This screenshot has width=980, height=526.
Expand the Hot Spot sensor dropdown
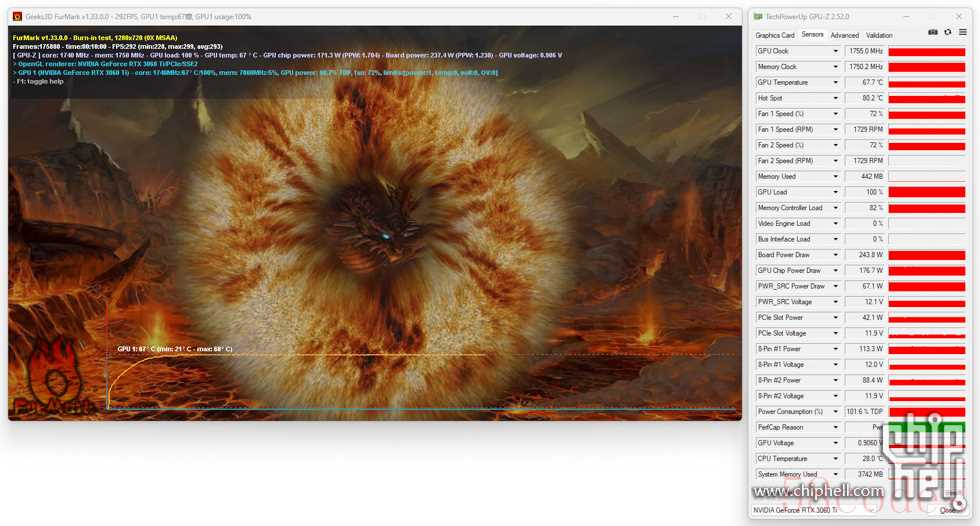[x=835, y=98]
